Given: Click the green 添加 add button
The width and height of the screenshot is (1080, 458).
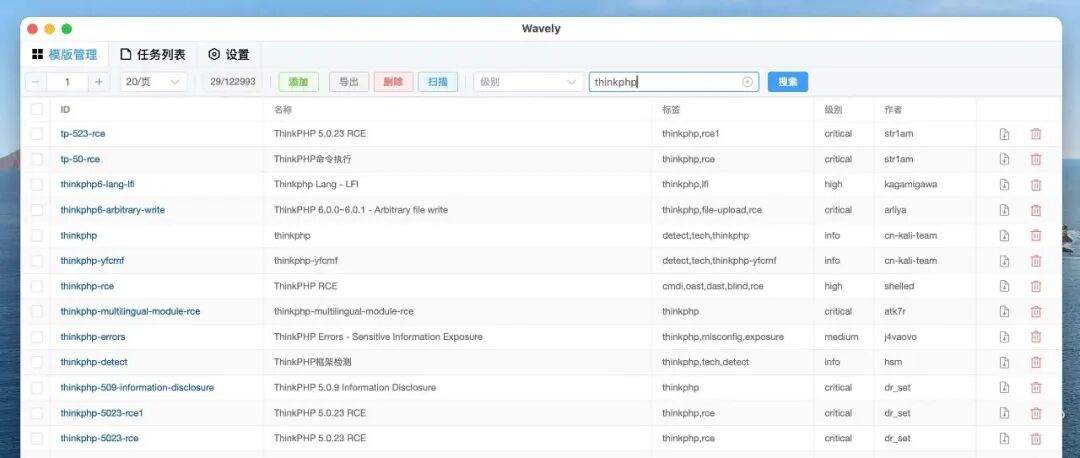Looking at the screenshot, I should [298, 82].
